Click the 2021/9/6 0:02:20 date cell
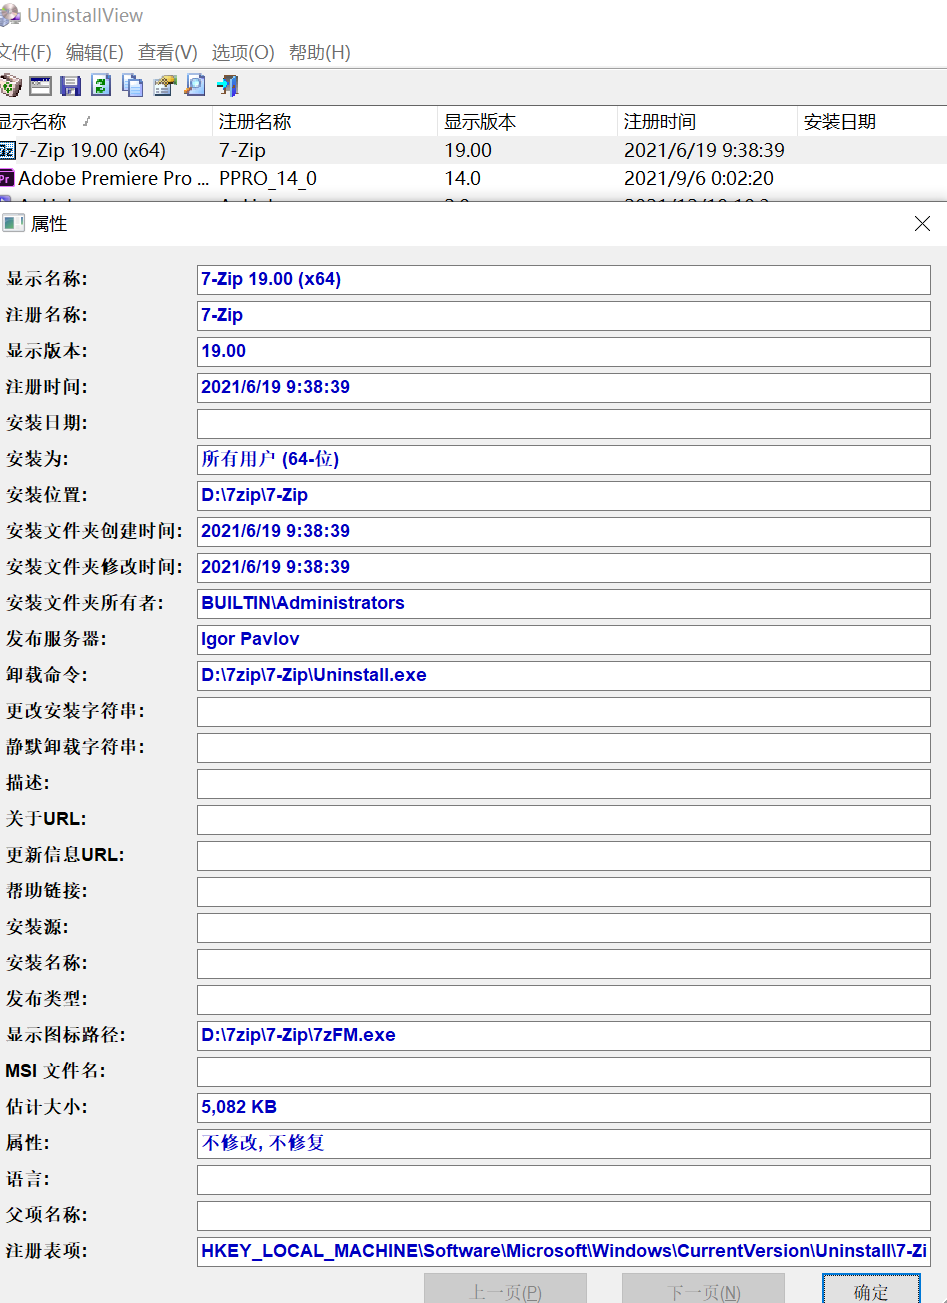This screenshot has height=1303, width=947. [x=698, y=178]
